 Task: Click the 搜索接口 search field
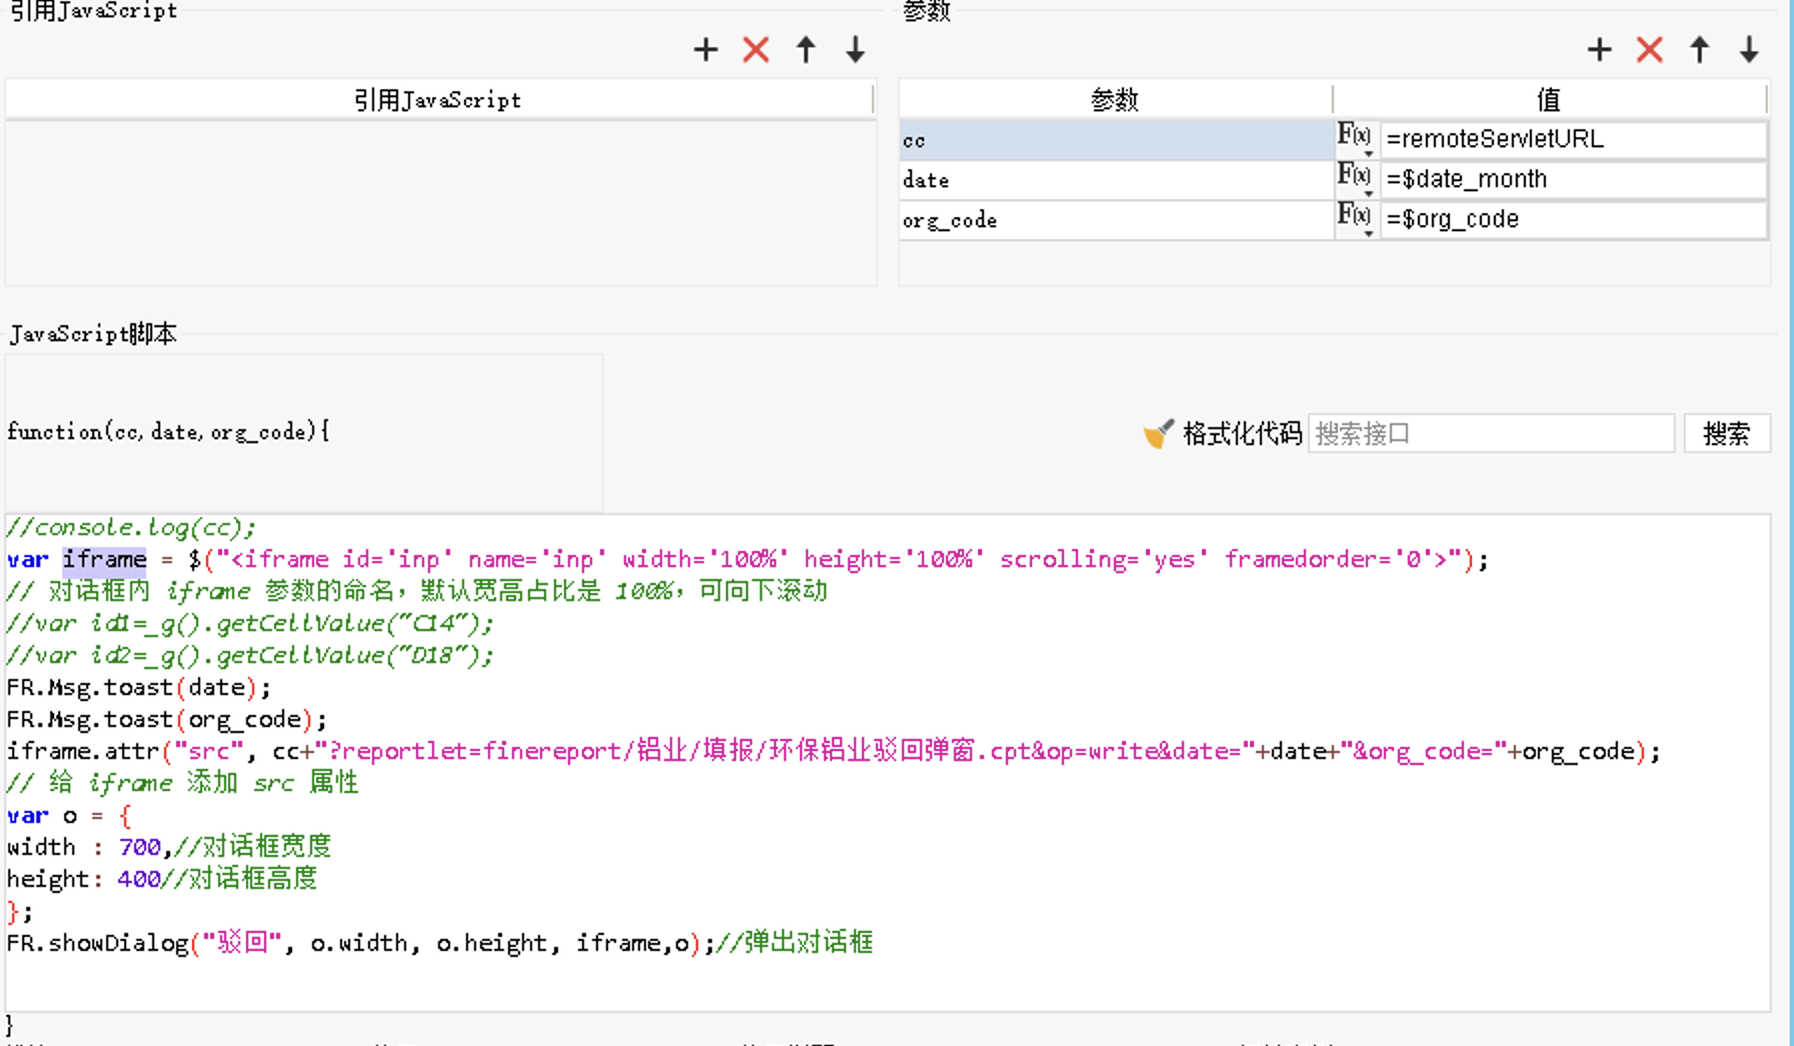1490,434
